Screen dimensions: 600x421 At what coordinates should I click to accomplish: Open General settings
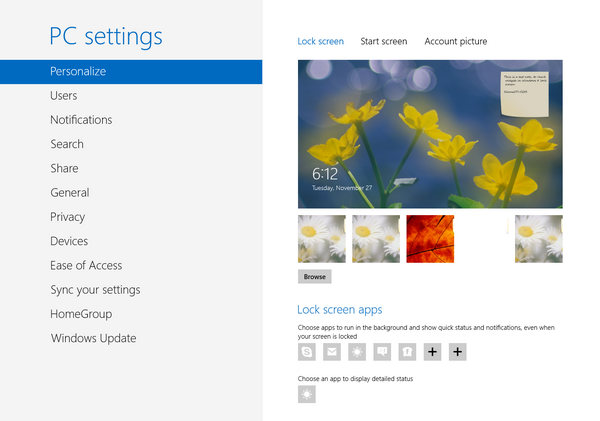[x=70, y=193]
